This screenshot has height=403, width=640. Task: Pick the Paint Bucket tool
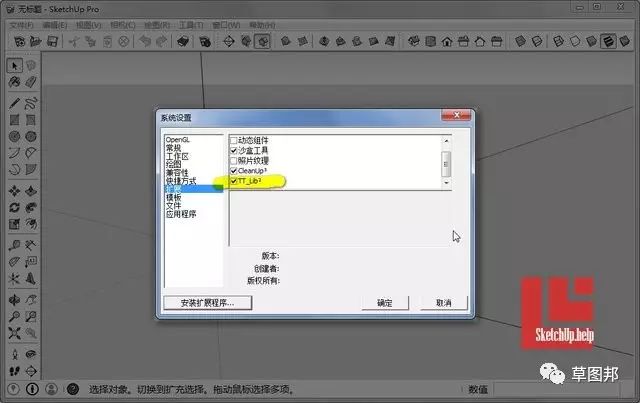15,82
